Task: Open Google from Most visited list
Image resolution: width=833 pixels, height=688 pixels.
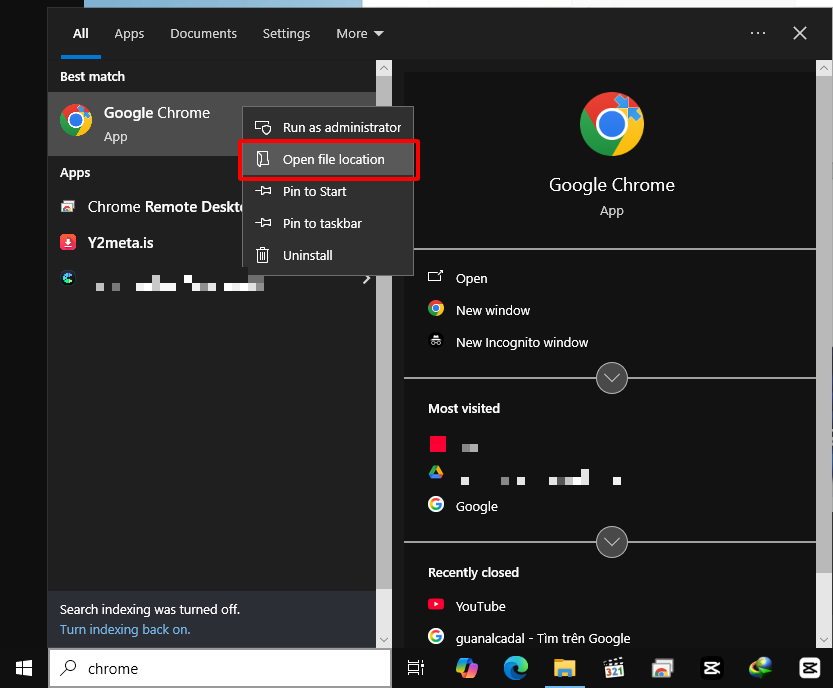Action: 477,506
